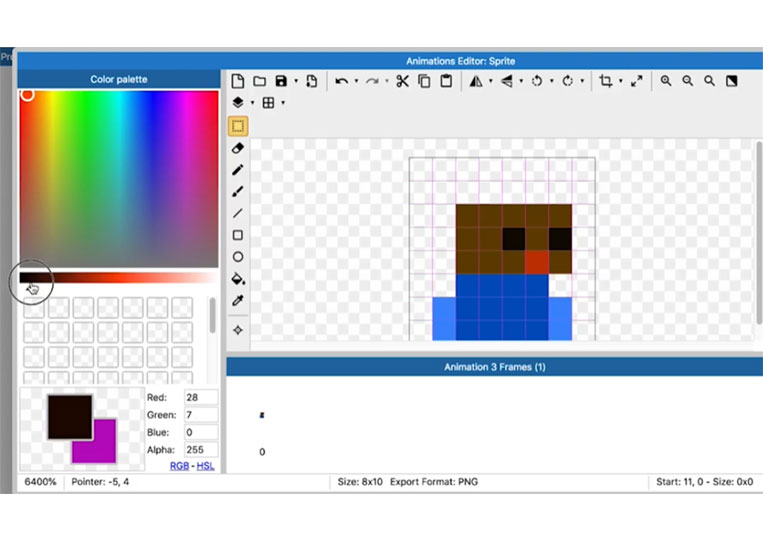Image resolution: width=763 pixels, height=541 pixels.
Task: Zoom out with the minus magnifier
Action: pos(688,81)
